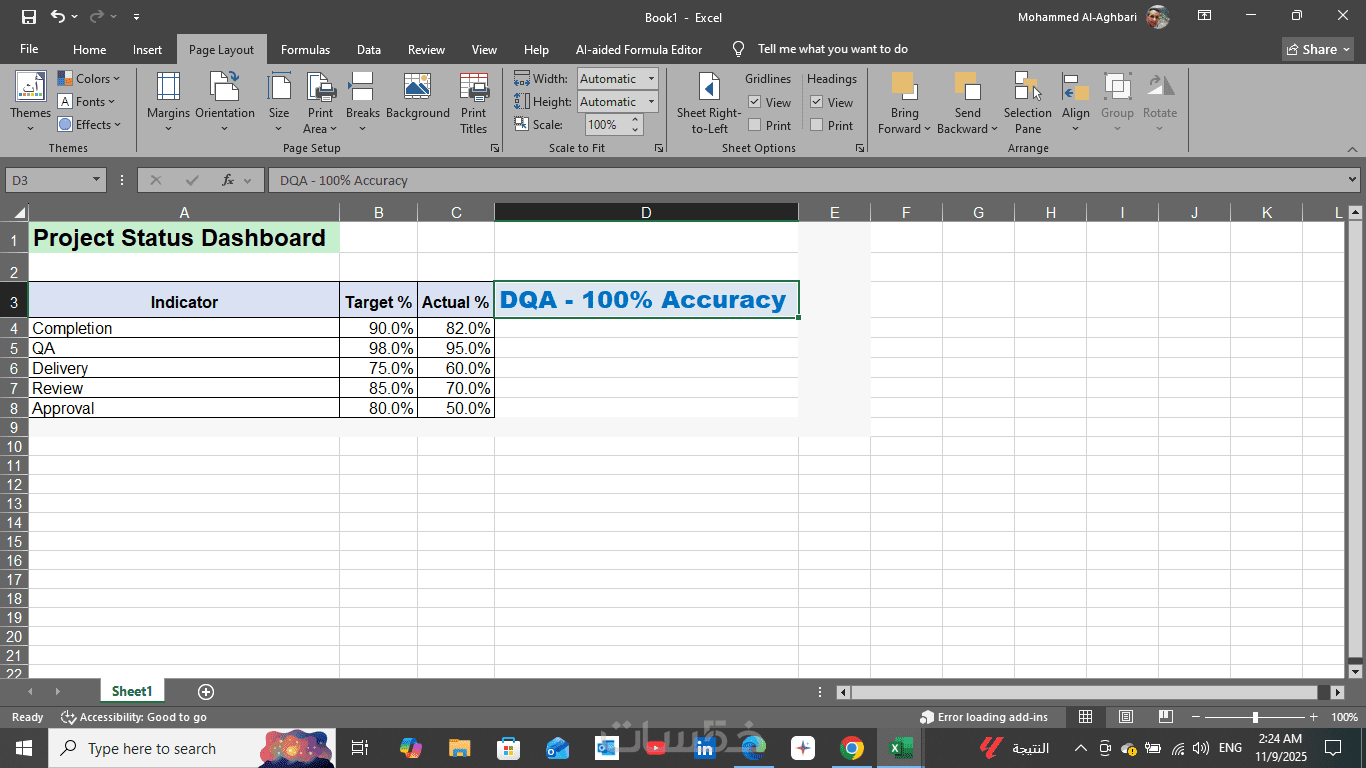Screen dimensions: 1366x768
Task: Set the Print Area
Action: pyautogui.click(x=321, y=103)
